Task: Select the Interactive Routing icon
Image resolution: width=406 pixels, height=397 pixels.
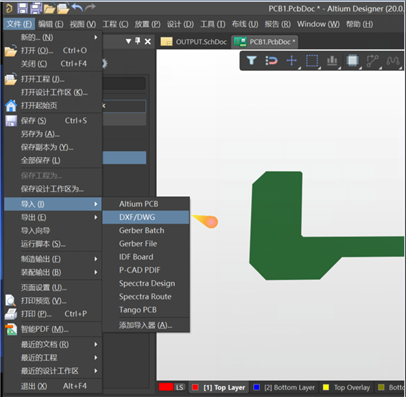Action: pyautogui.click(x=372, y=61)
